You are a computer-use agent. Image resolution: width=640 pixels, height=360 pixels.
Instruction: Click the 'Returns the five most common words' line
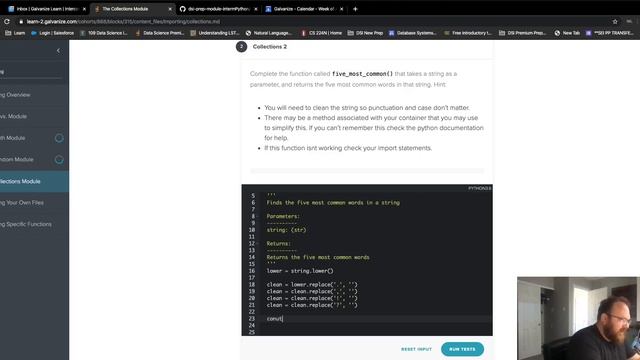point(318,257)
